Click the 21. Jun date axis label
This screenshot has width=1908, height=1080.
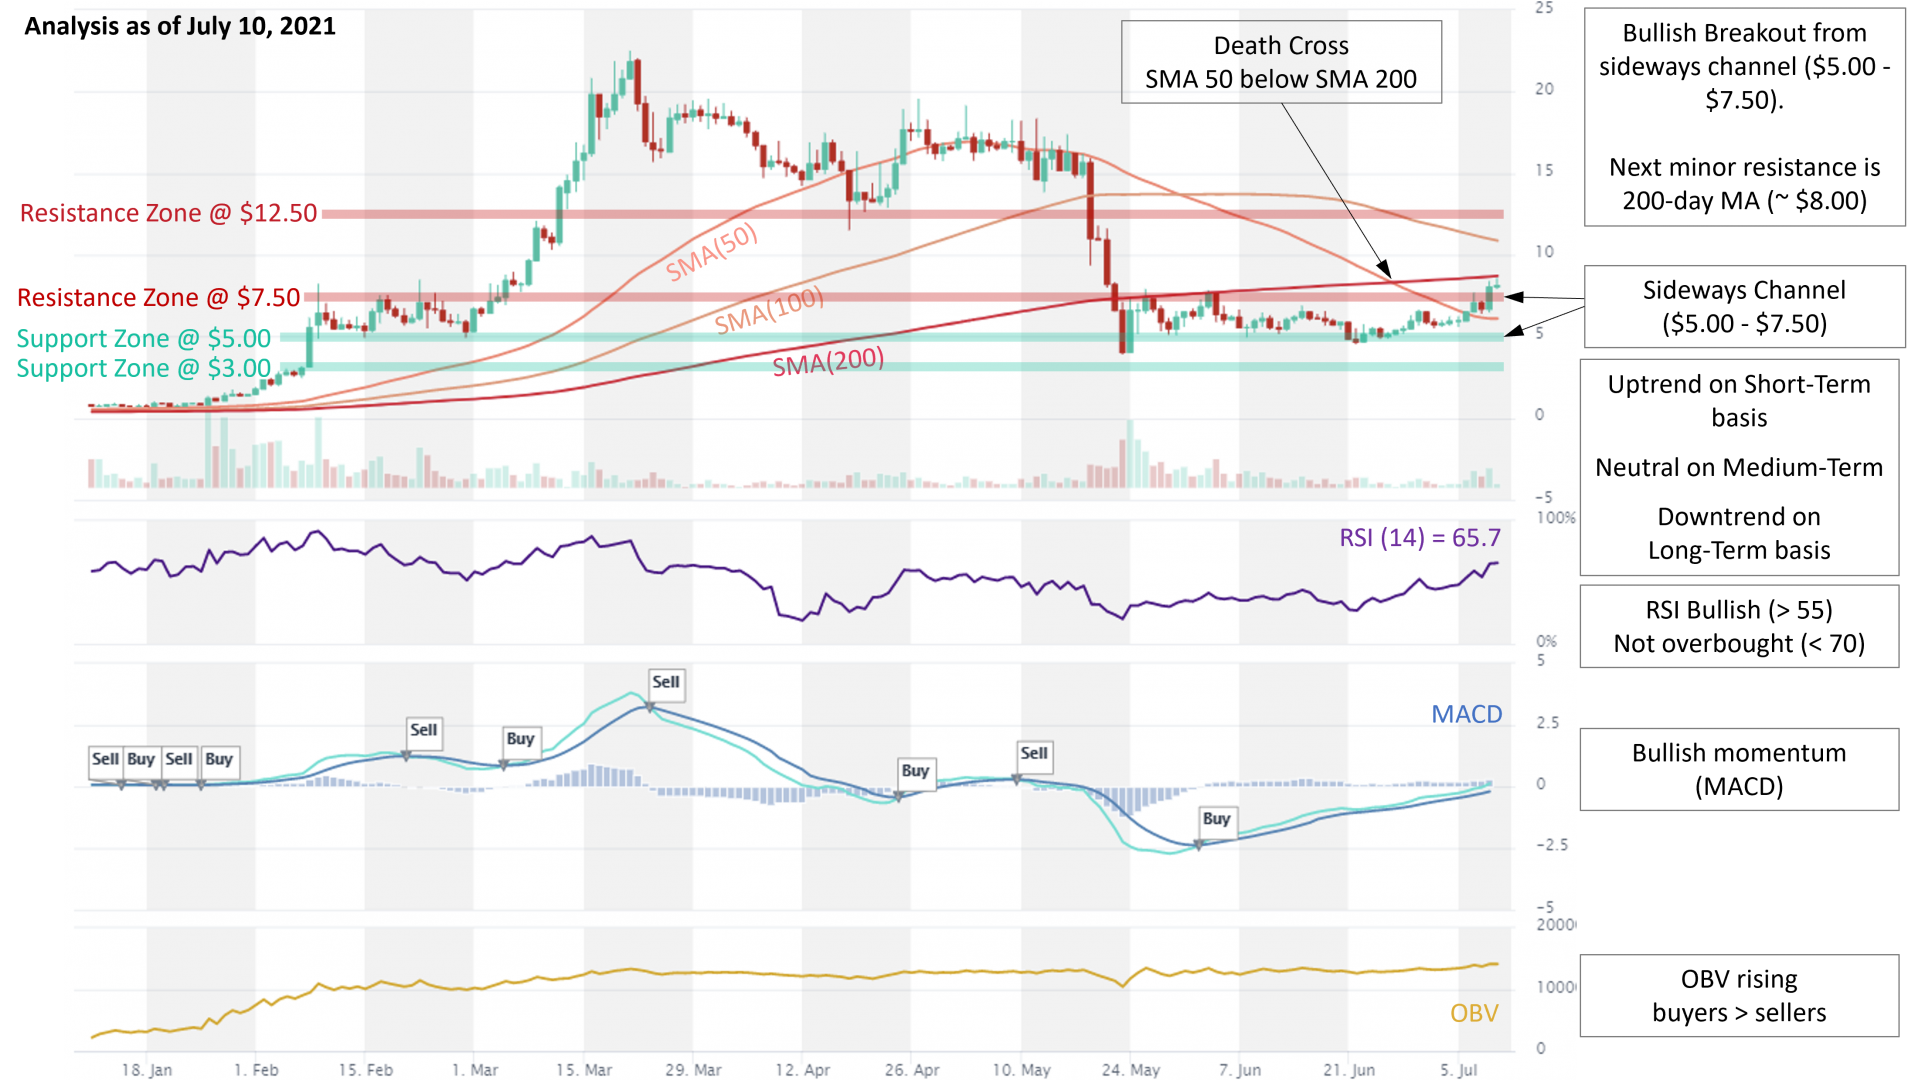[x=1349, y=1070]
